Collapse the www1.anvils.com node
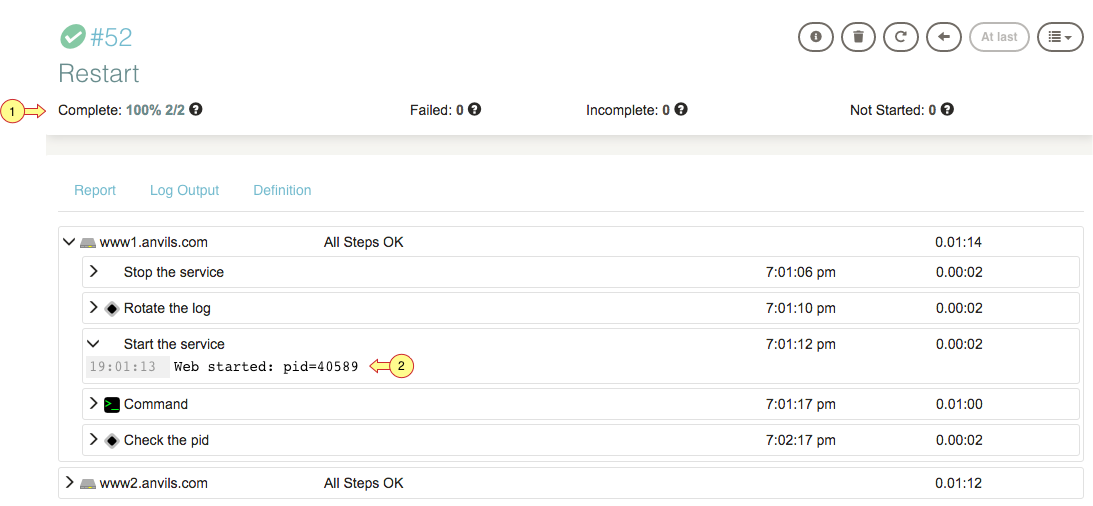 68,243
